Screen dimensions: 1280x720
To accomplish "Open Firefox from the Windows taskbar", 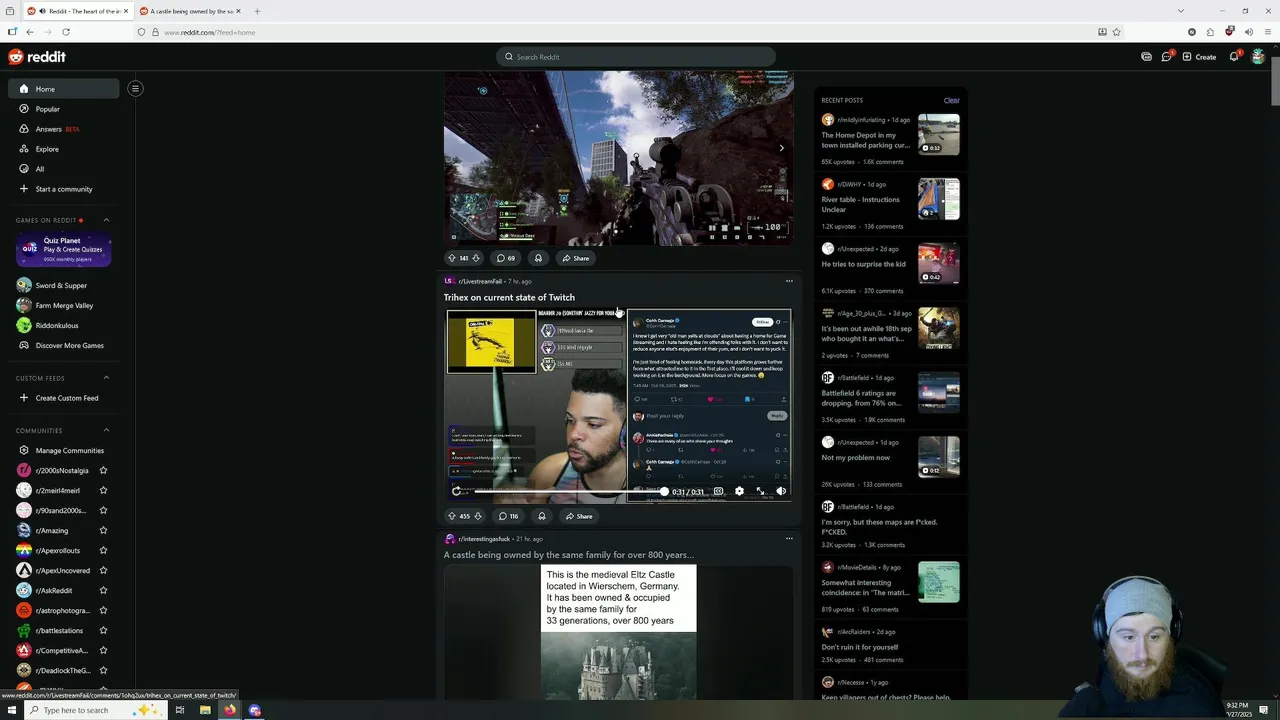I will point(230,710).
